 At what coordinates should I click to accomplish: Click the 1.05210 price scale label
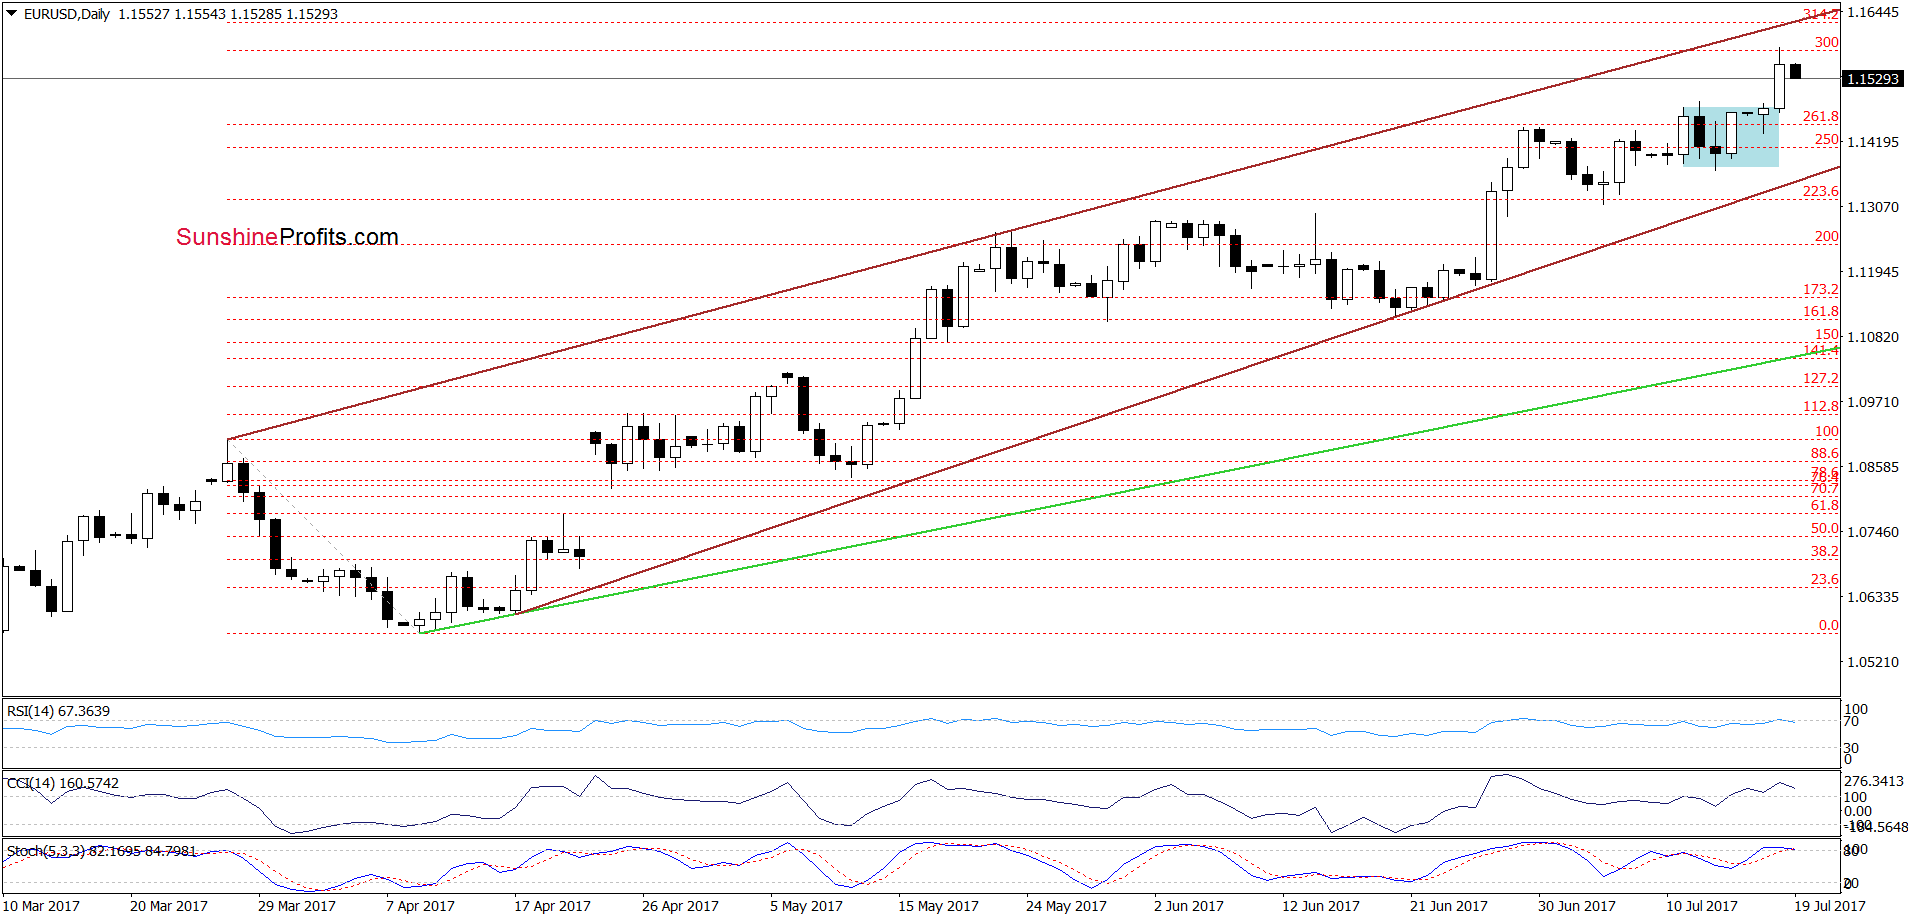point(1872,662)
